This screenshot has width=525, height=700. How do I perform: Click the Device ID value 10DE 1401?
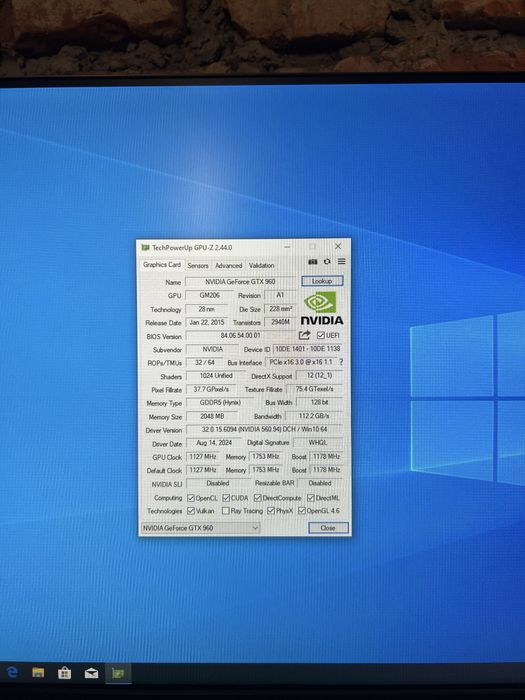point(308,349)
